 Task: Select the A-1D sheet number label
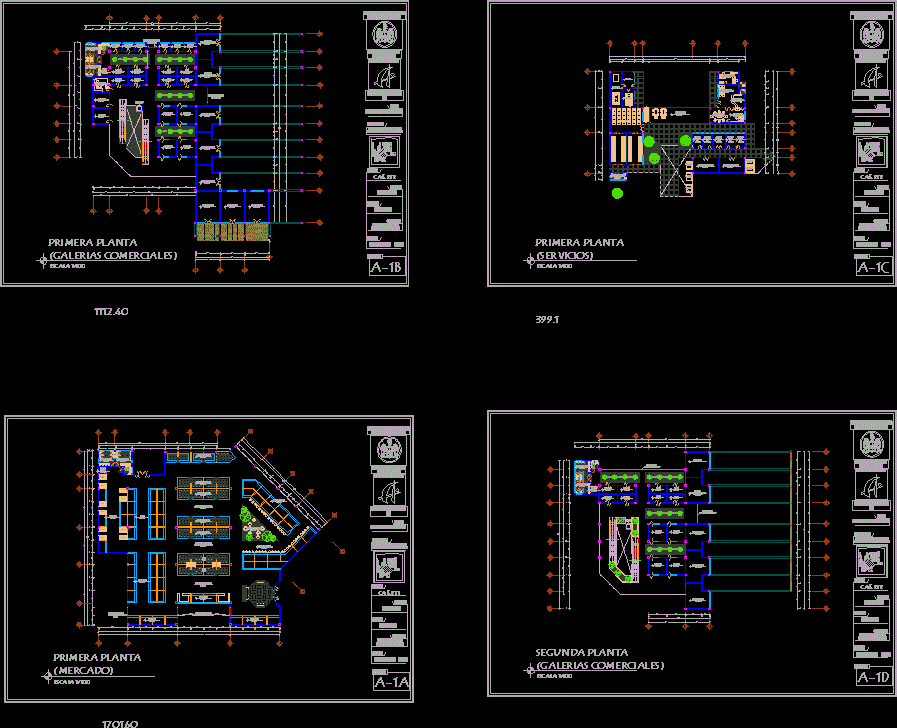(x=873, y=678)
